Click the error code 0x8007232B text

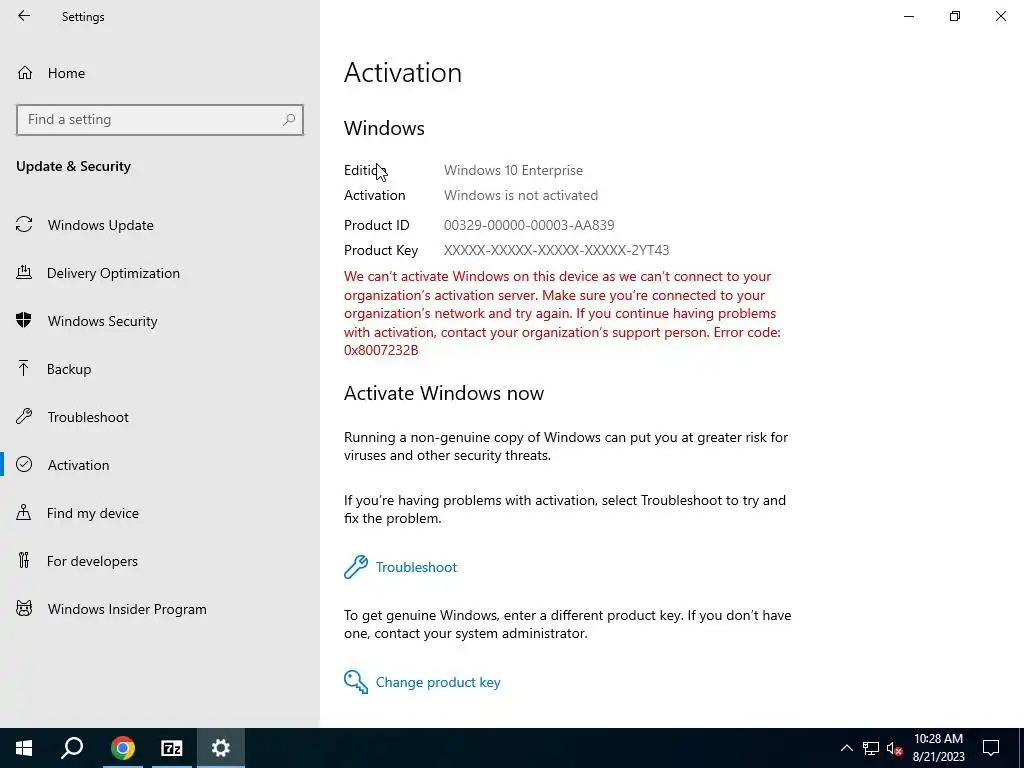coord(381,350)
